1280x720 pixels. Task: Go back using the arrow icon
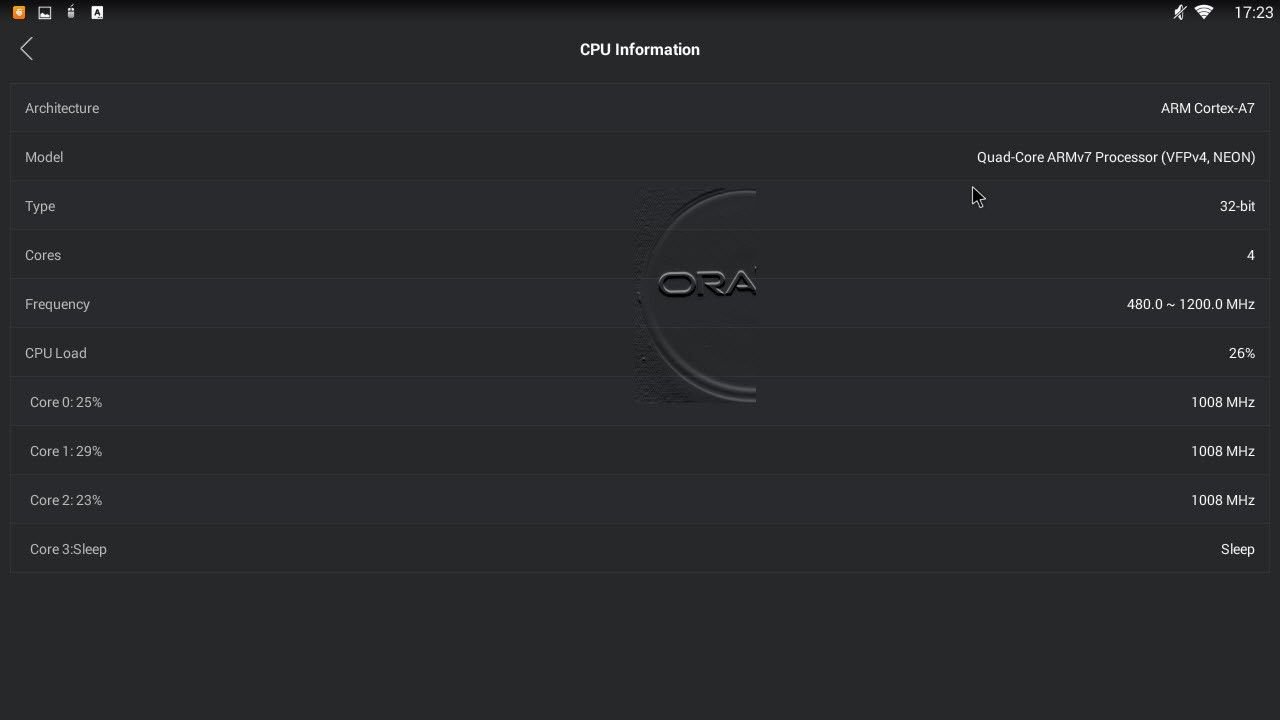click(x=27, y=49)
